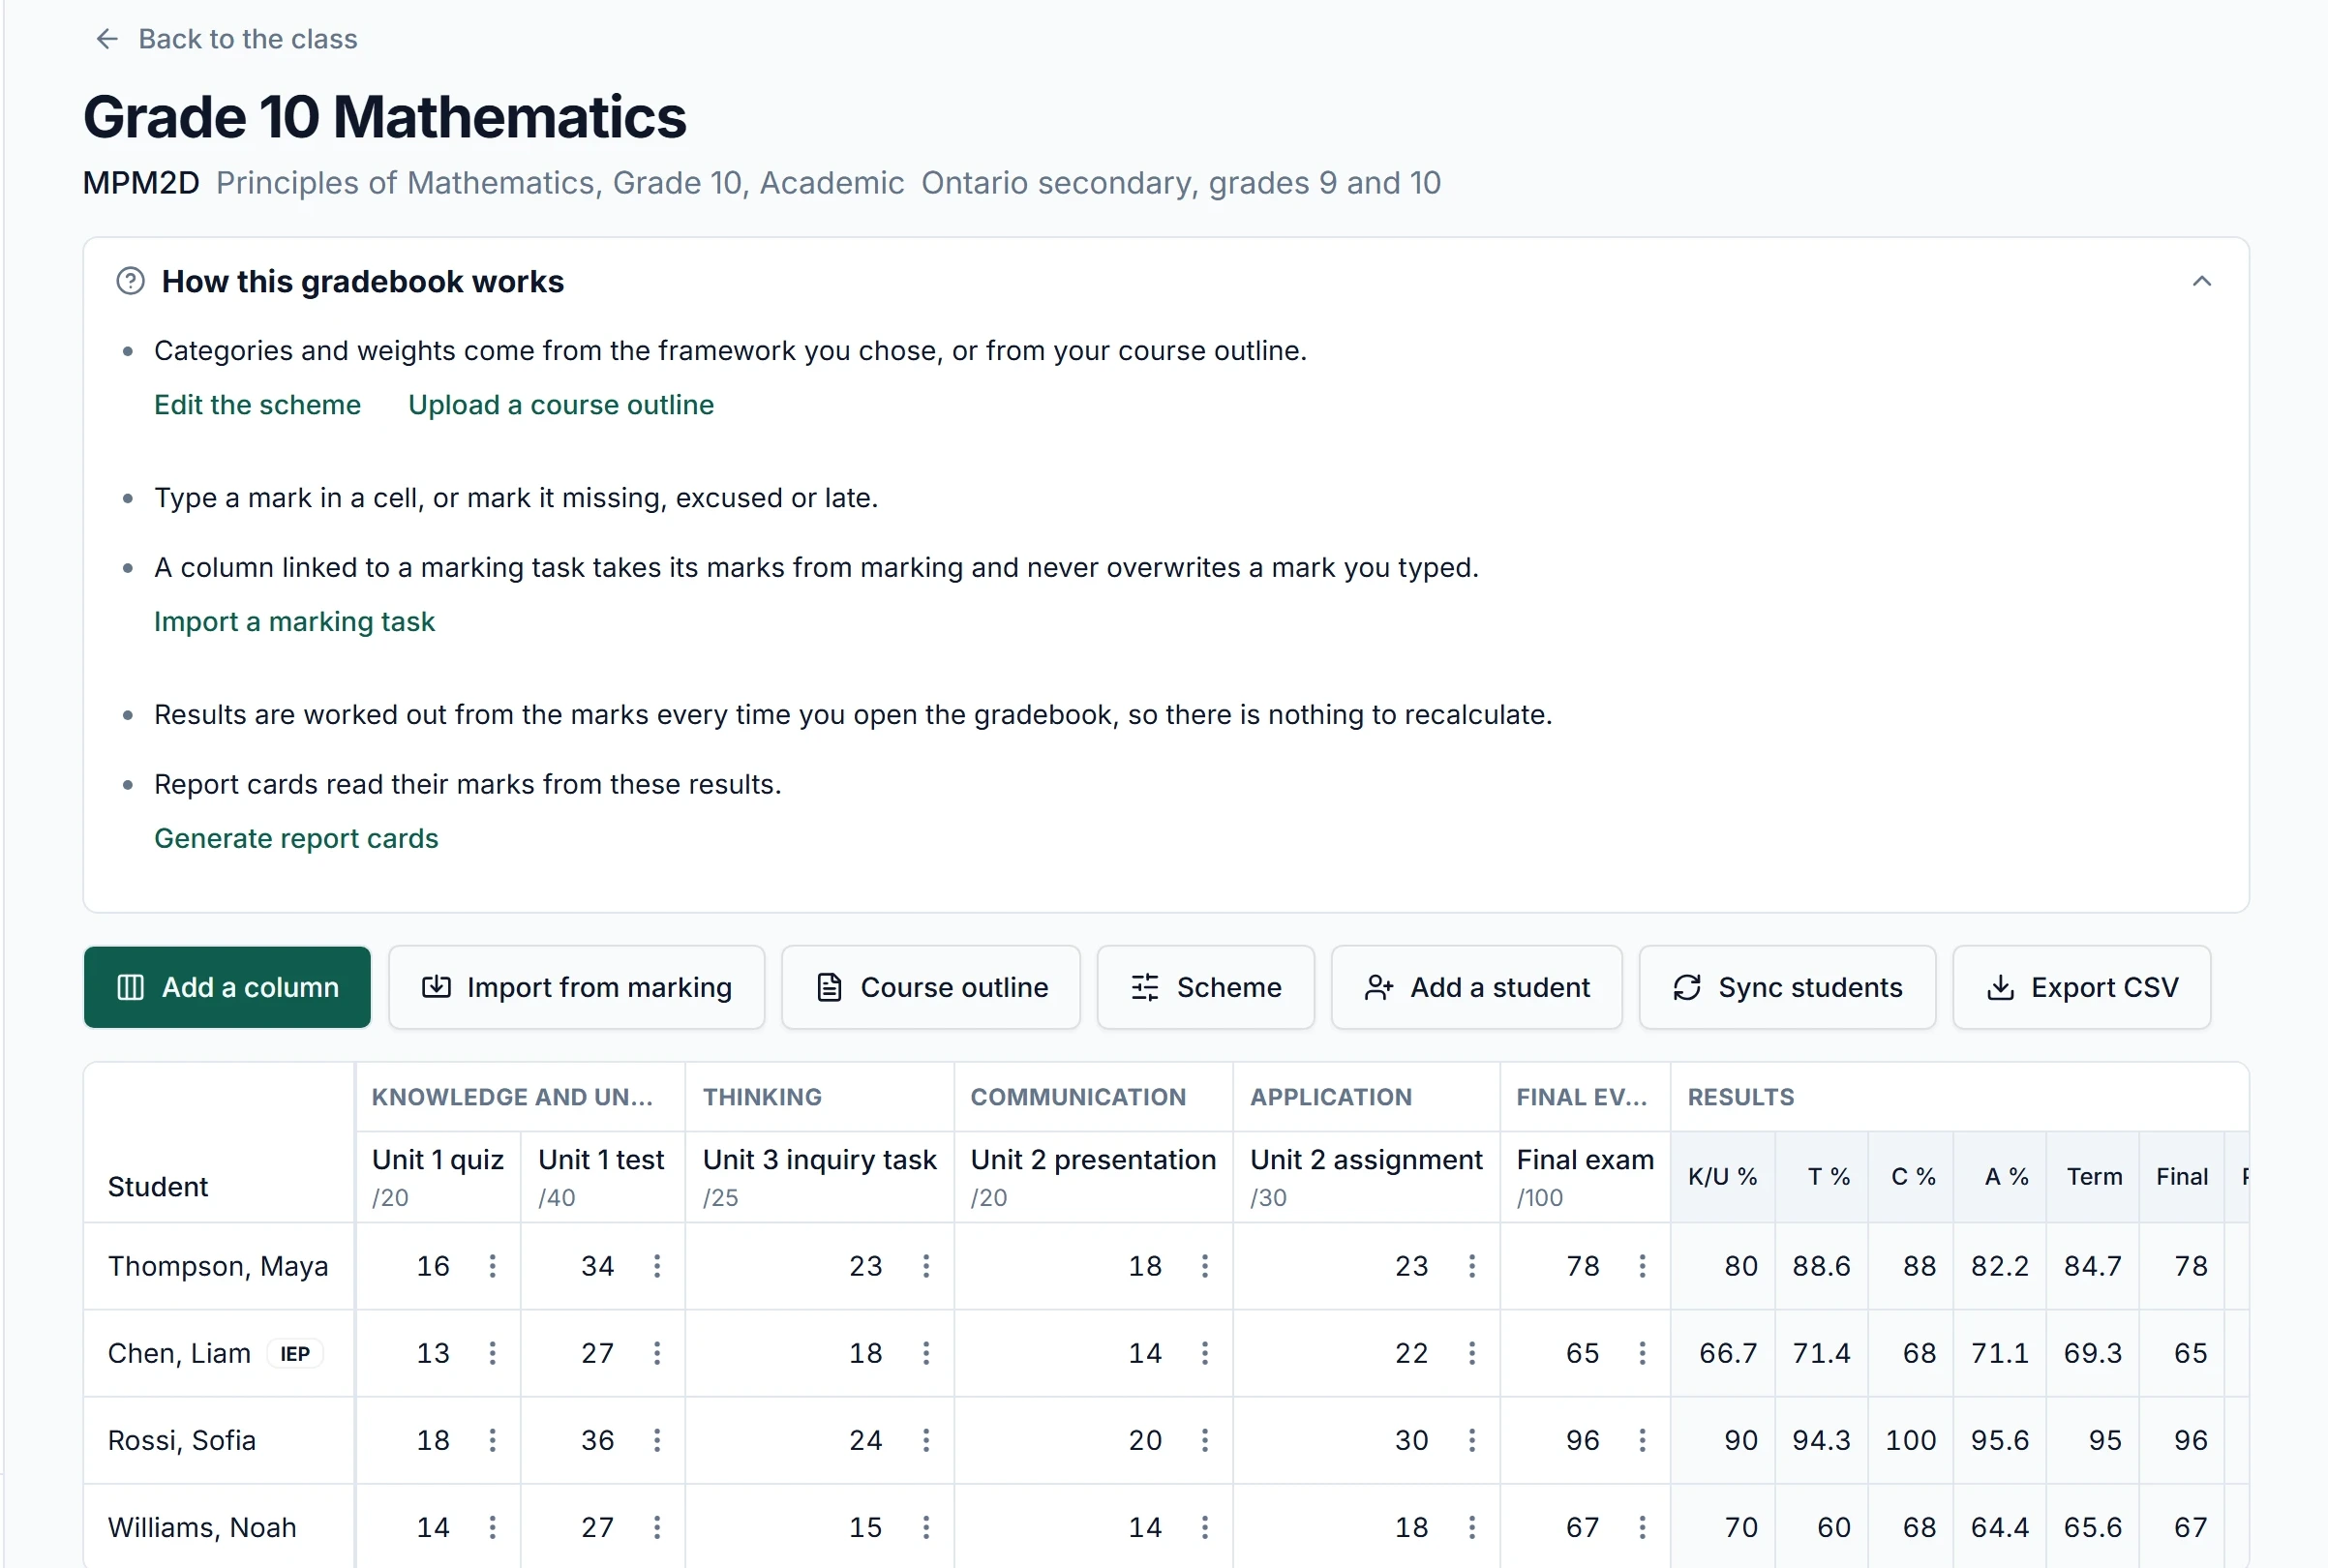Open the three-dot menu for Thompson's Unit 1 test
This screenshot has height=1568, width=2328.
coord(657,1266)
